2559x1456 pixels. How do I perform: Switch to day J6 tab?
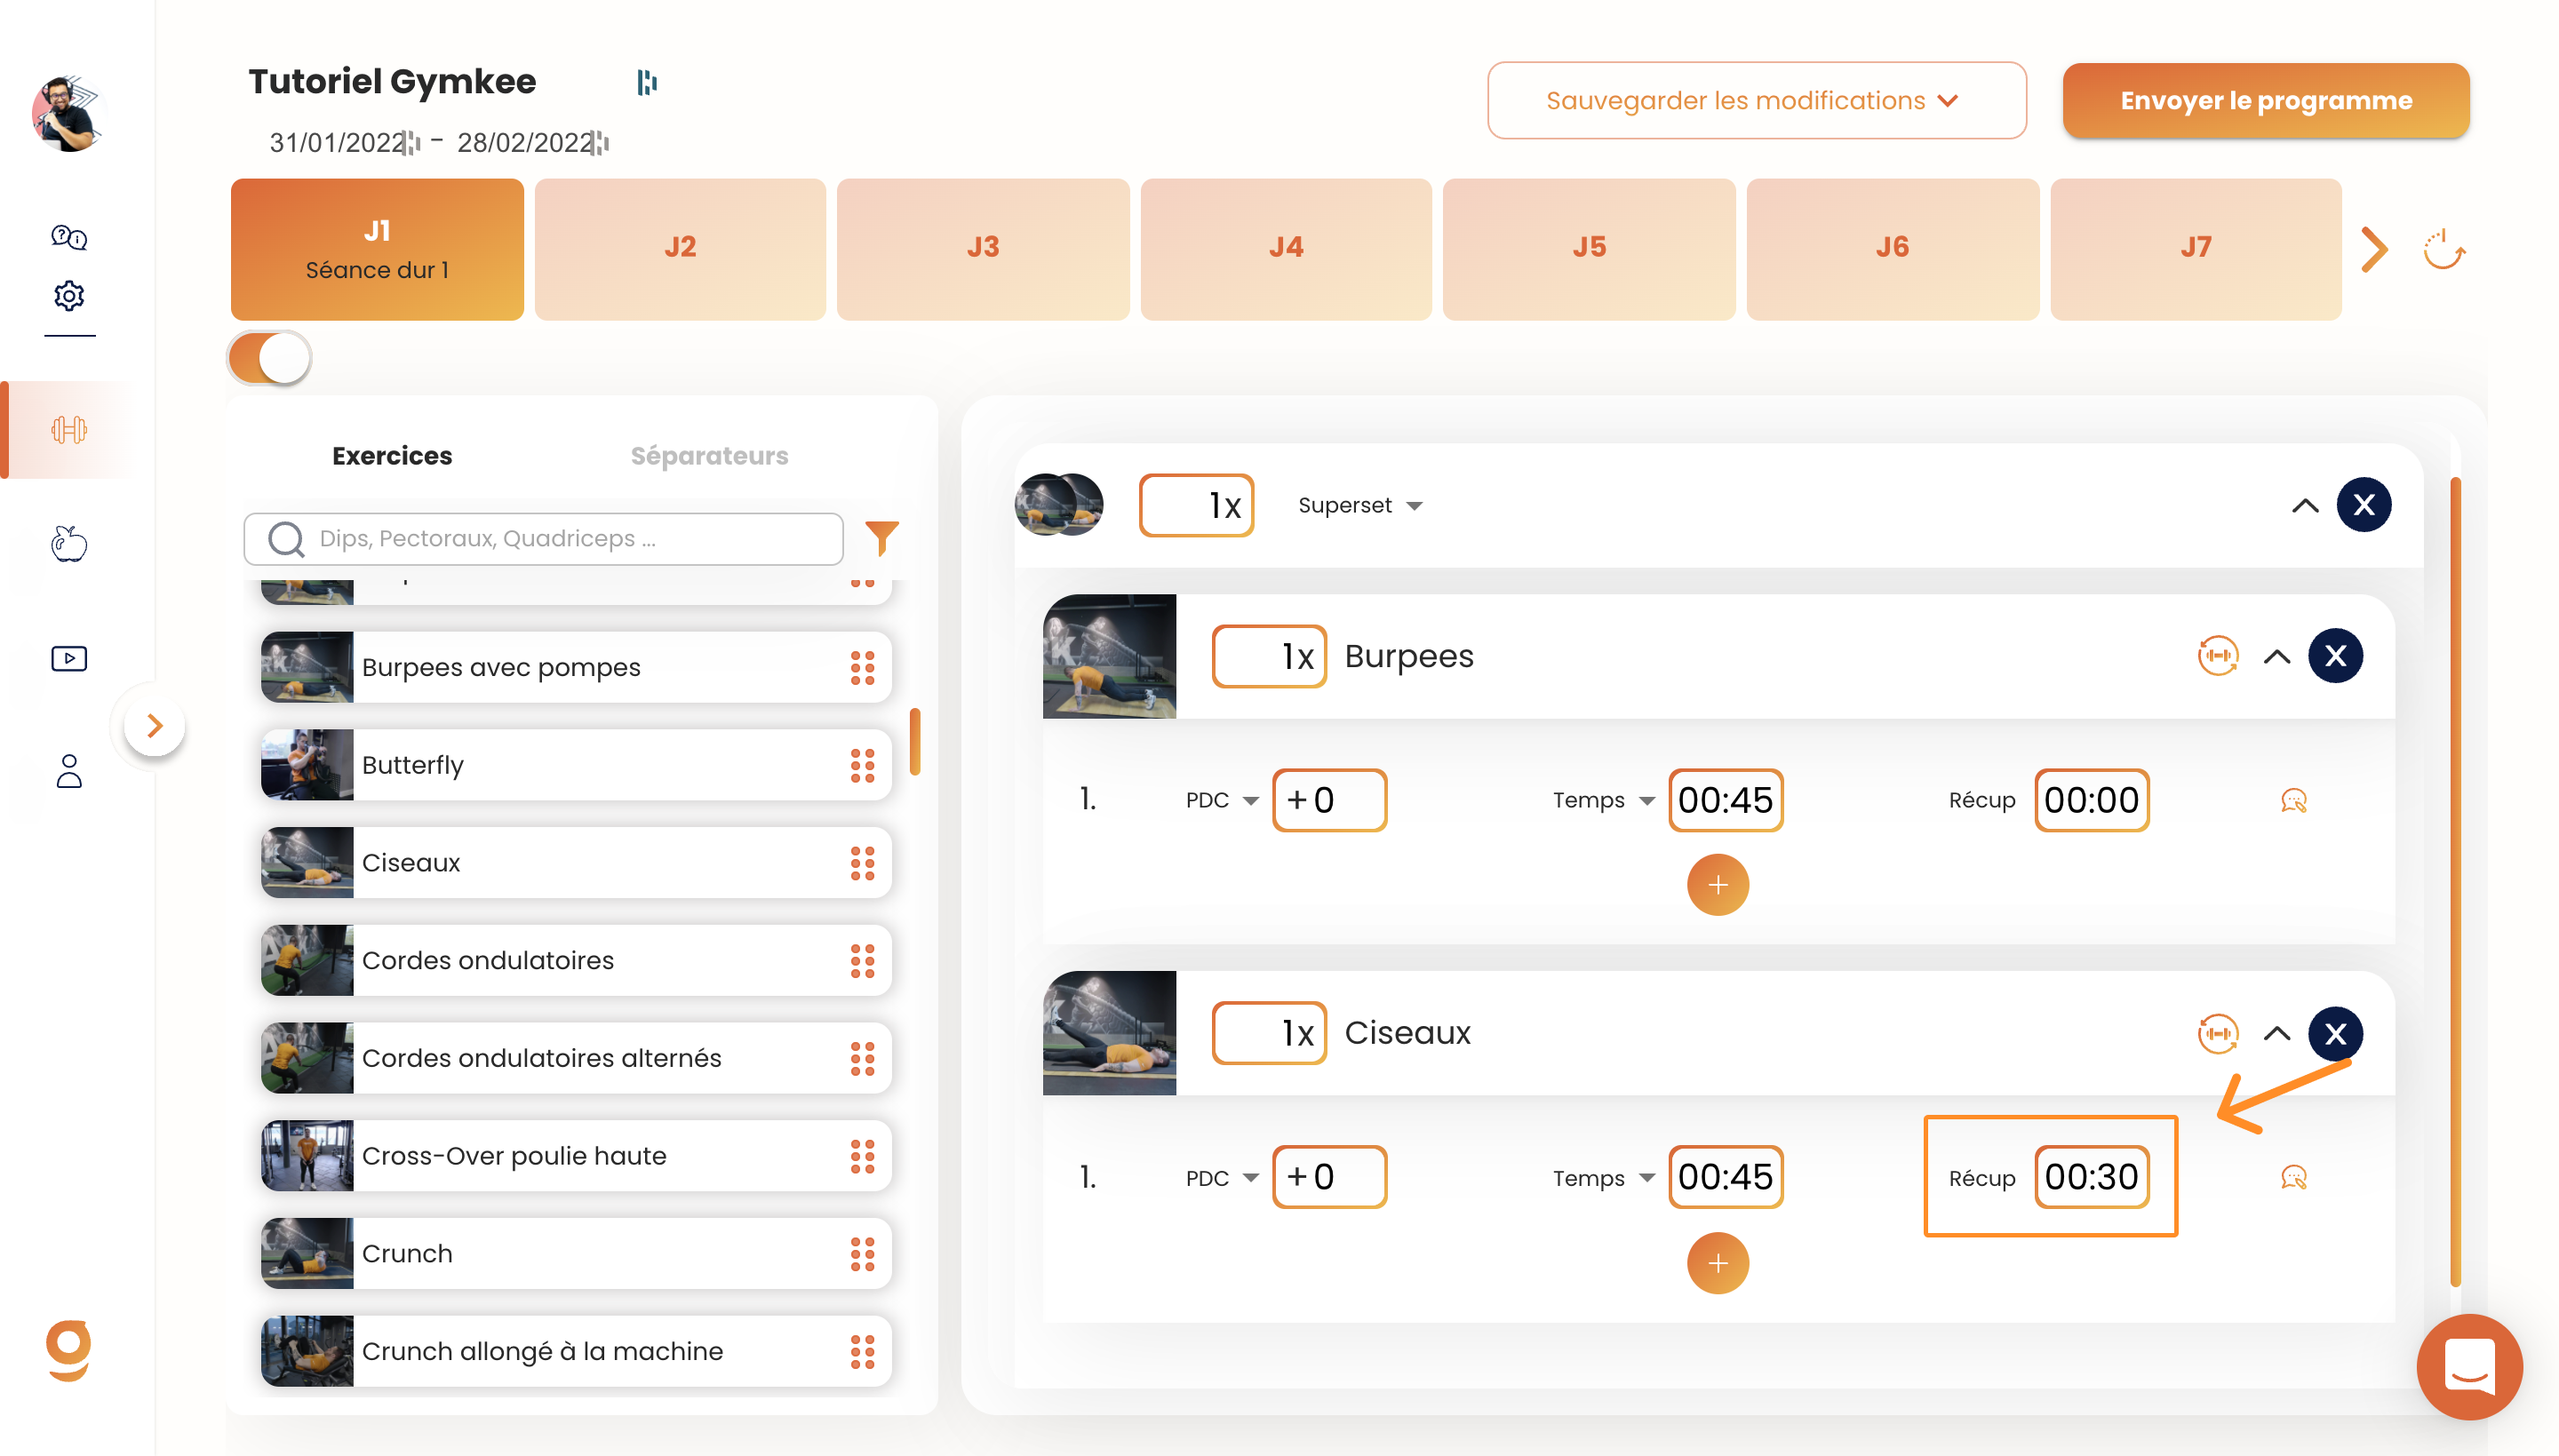point(1892,249)
